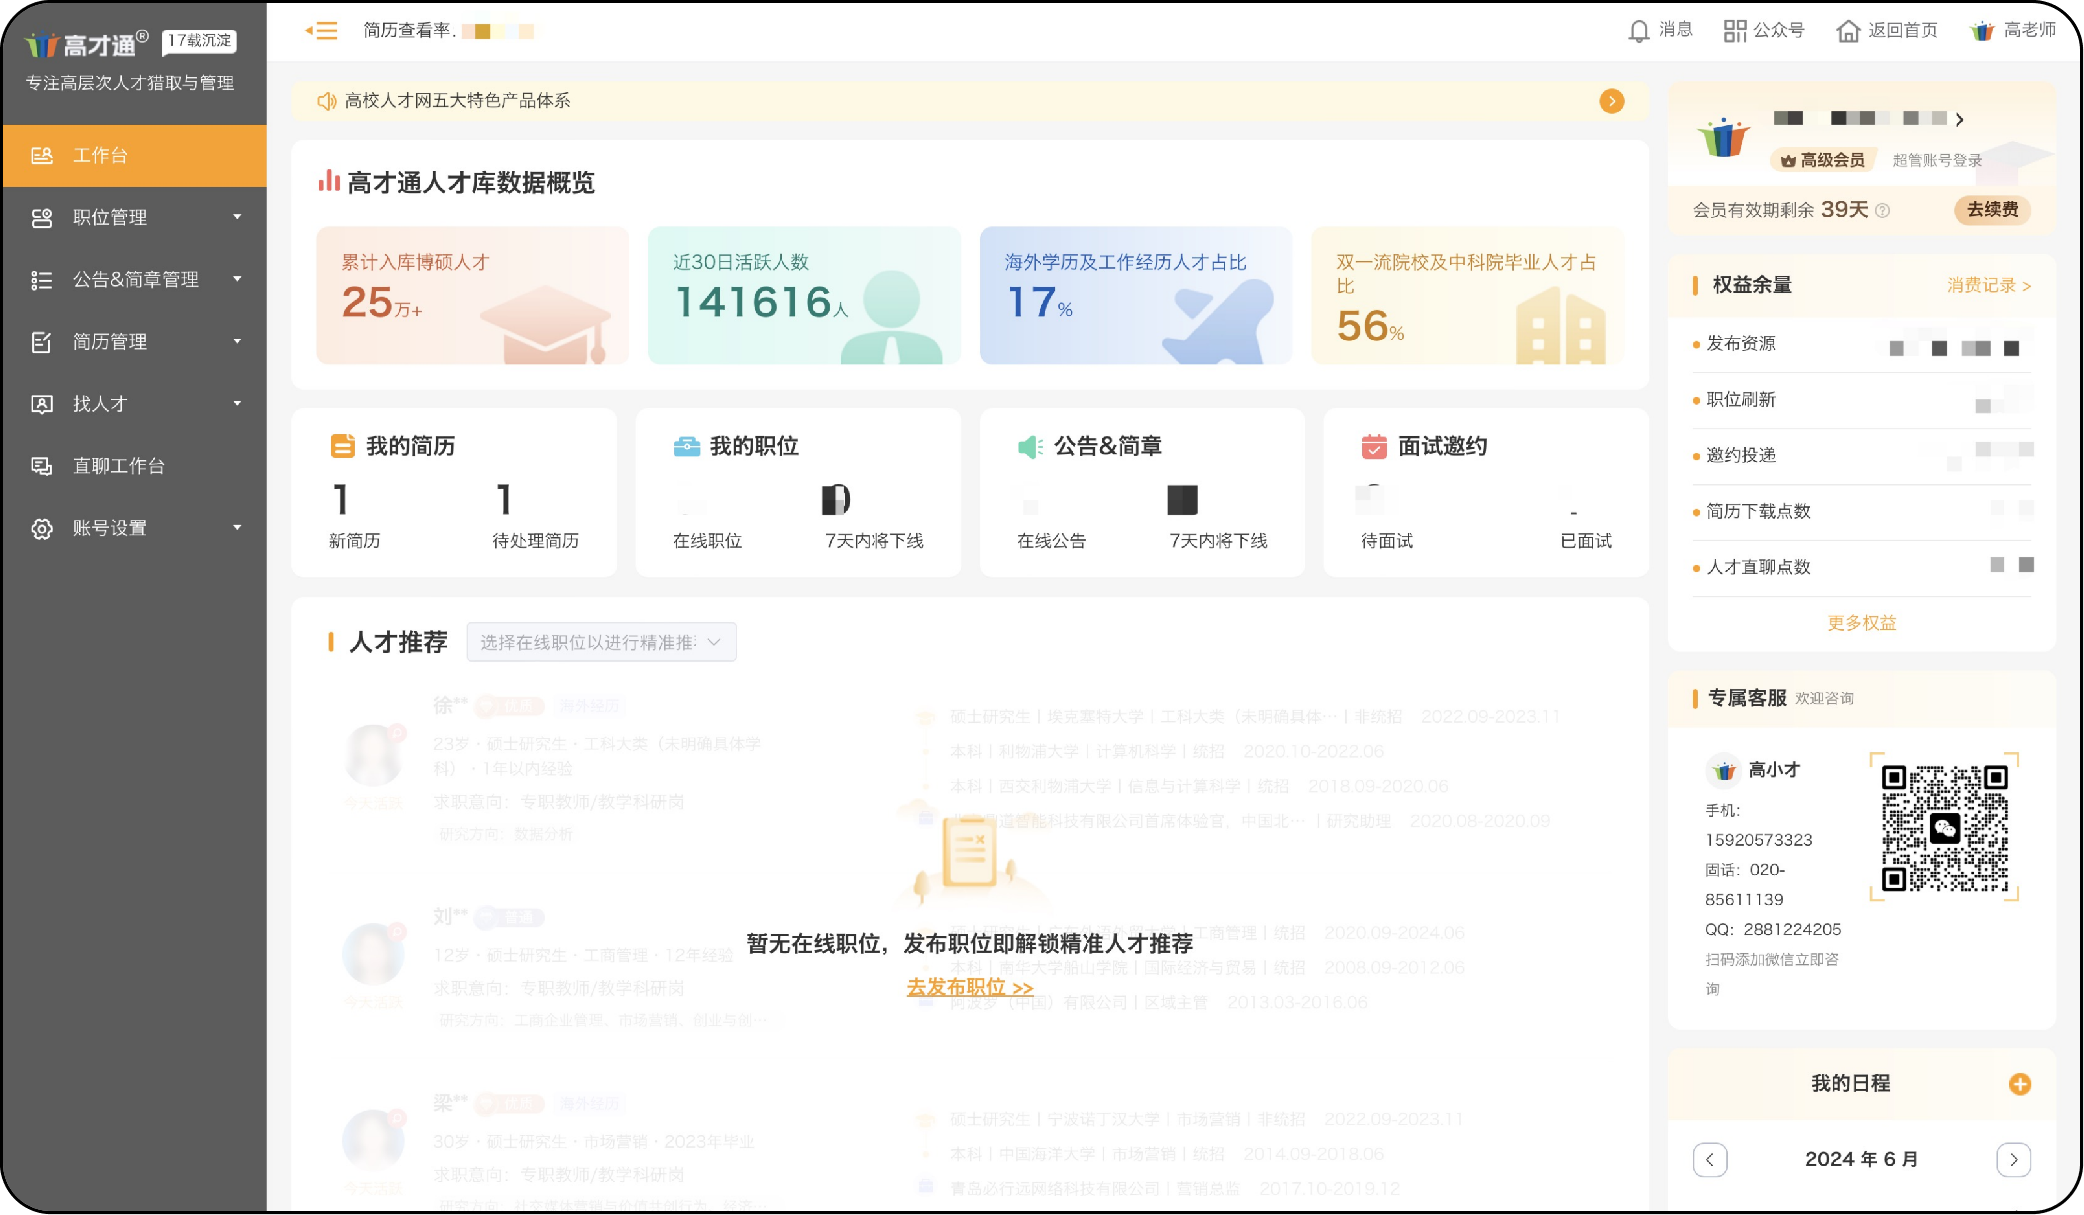This screenshot has height=1215, width=2084.
Task: Click 已面试 under 面试邀约
Action: [1586, 541]
